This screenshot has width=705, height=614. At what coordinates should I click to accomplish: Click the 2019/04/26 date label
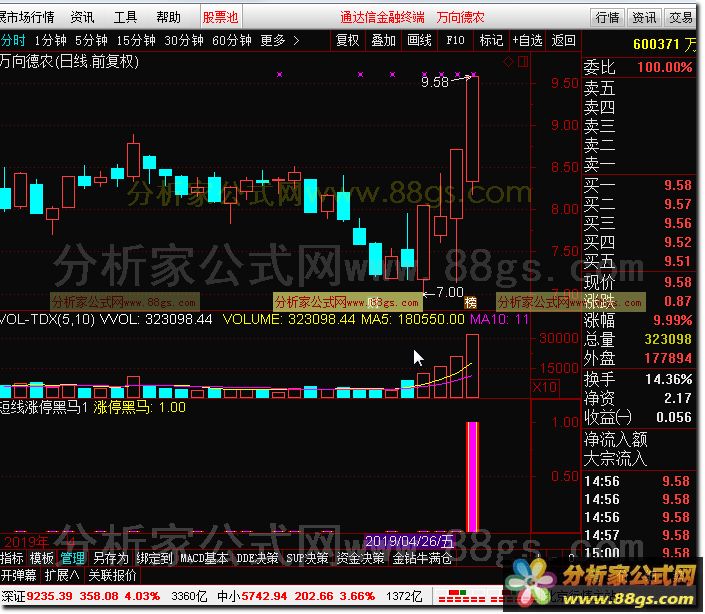pos(409,541)
